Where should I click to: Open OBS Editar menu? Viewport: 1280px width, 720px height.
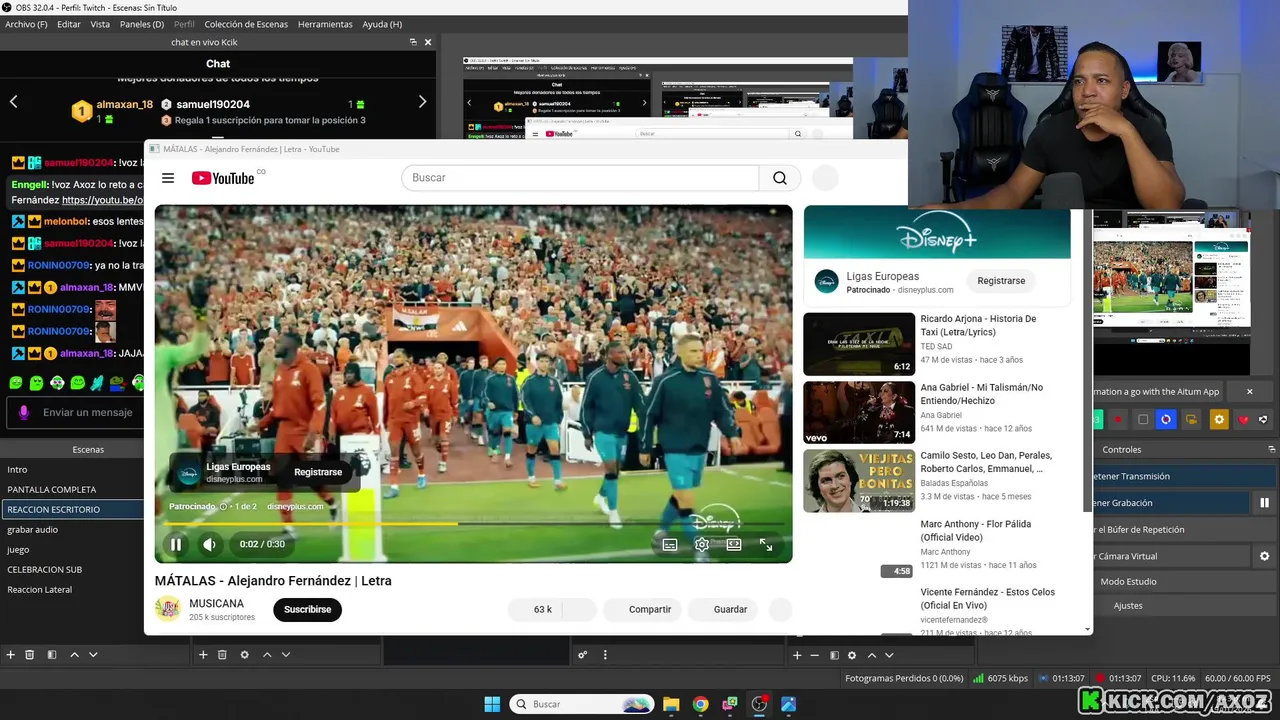(x=69, y=24)
